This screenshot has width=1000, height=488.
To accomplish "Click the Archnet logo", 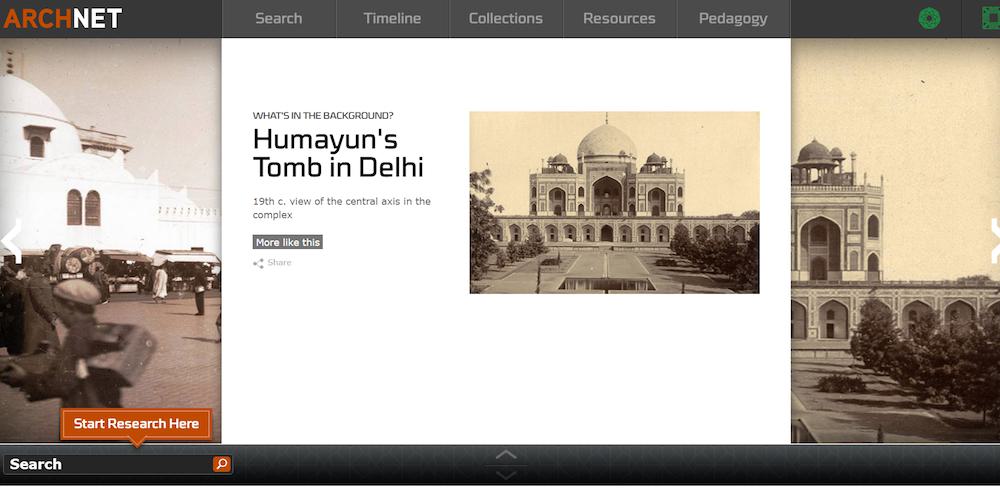I will click(x=63, y=18).
